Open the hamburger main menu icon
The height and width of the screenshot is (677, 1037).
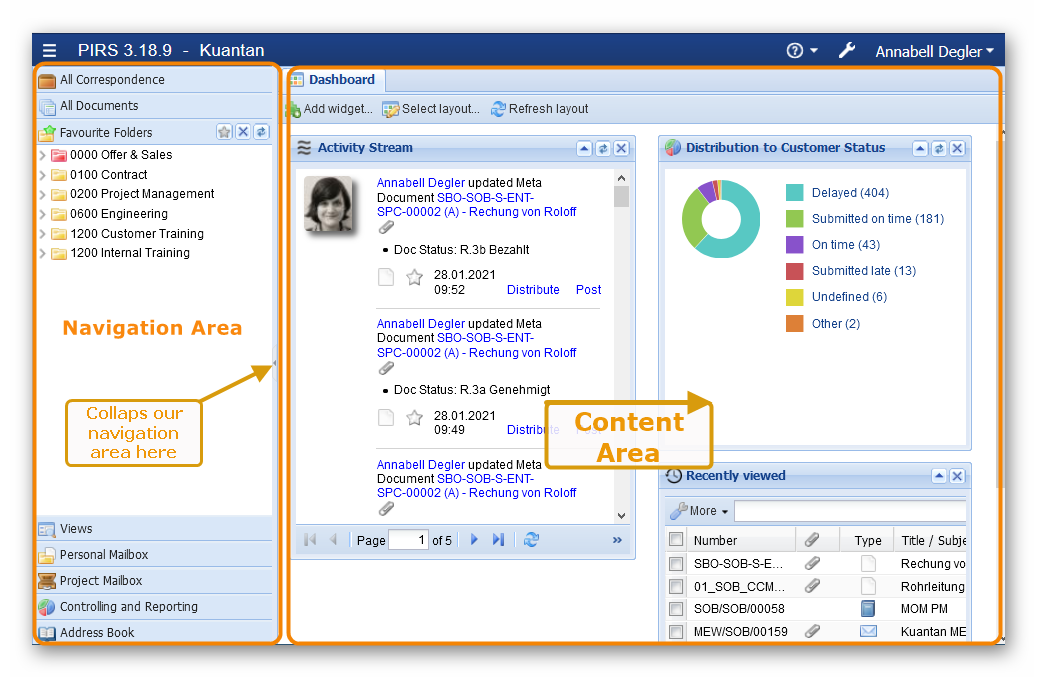coord(50,50)
